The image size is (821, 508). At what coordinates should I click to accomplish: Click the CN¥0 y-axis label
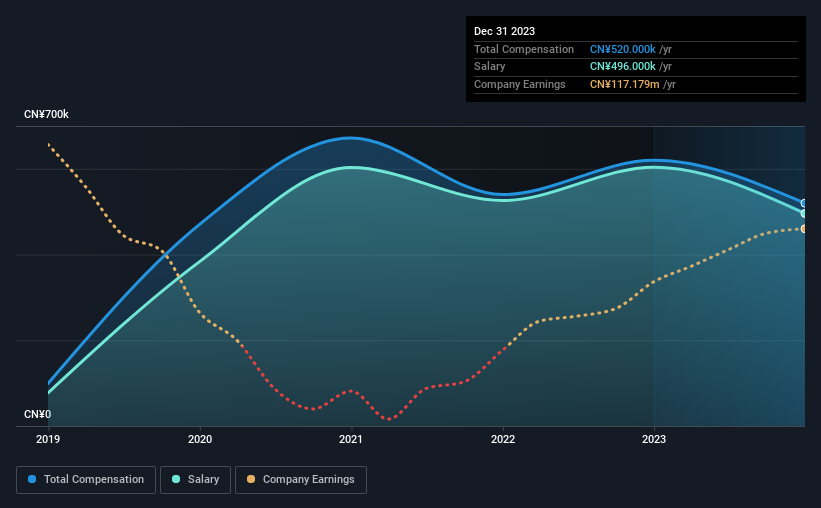pyautogui.click(x=37, y=414)
